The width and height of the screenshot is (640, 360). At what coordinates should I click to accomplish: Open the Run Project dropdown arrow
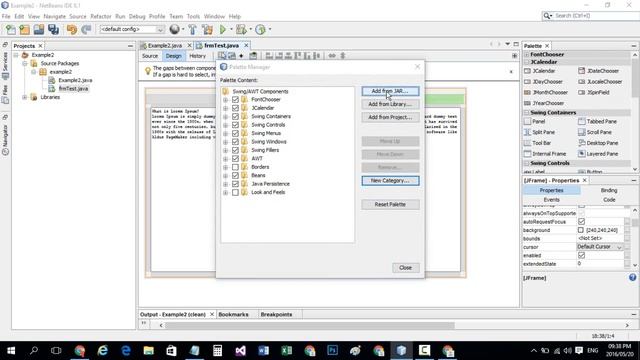point(231,29)
